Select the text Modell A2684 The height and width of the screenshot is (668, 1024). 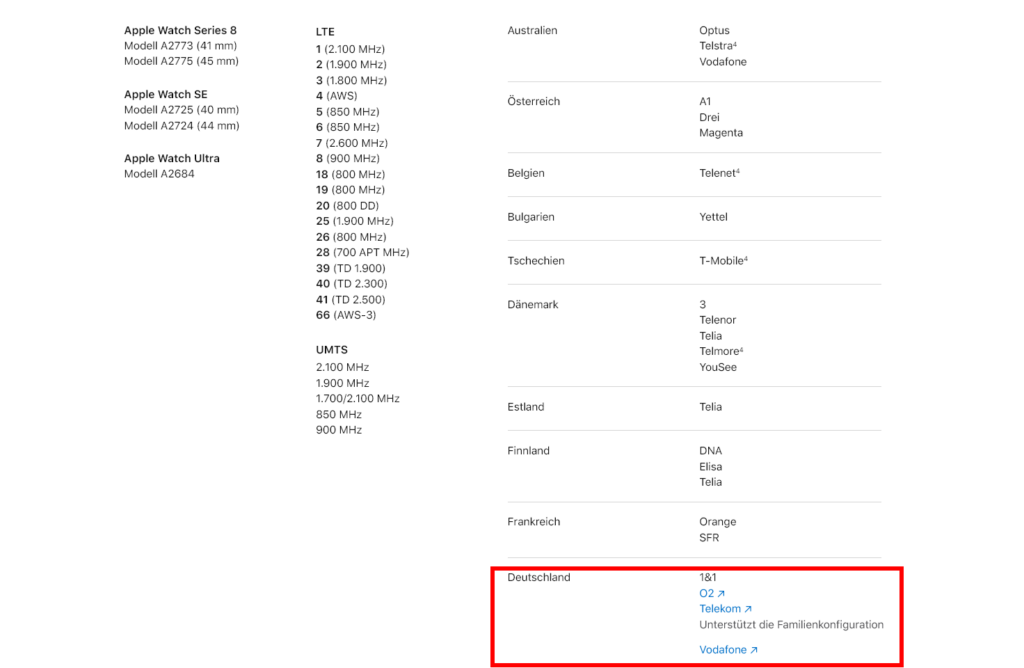point(159,174)
